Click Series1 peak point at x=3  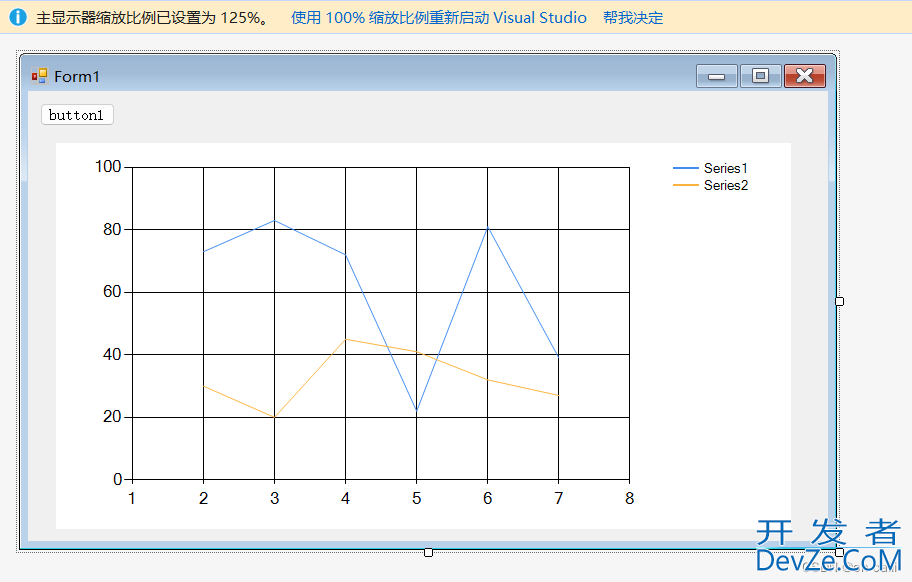[x=274, y=220]
